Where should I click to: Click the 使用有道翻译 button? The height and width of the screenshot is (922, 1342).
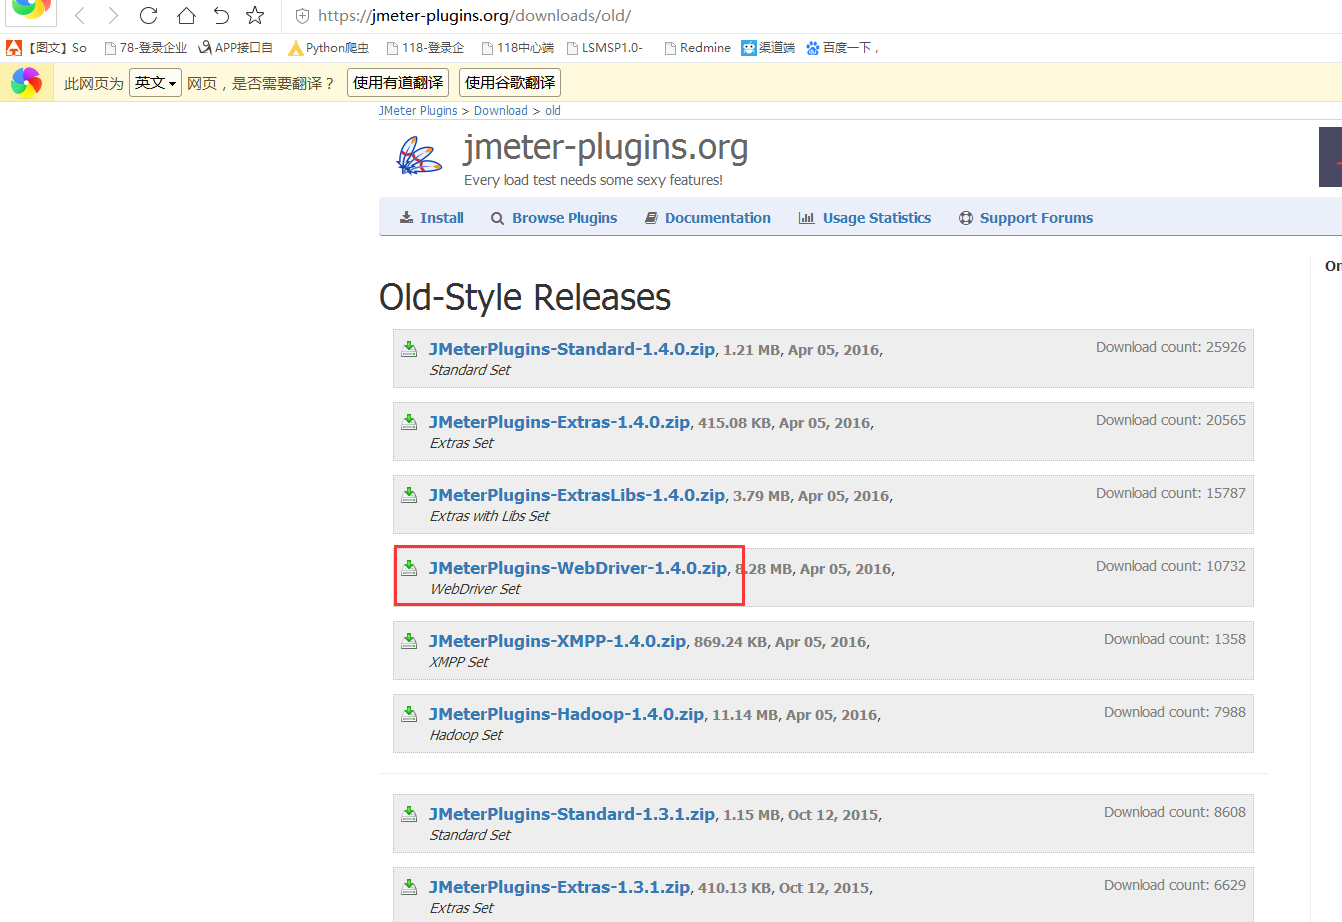coord(398,83)
